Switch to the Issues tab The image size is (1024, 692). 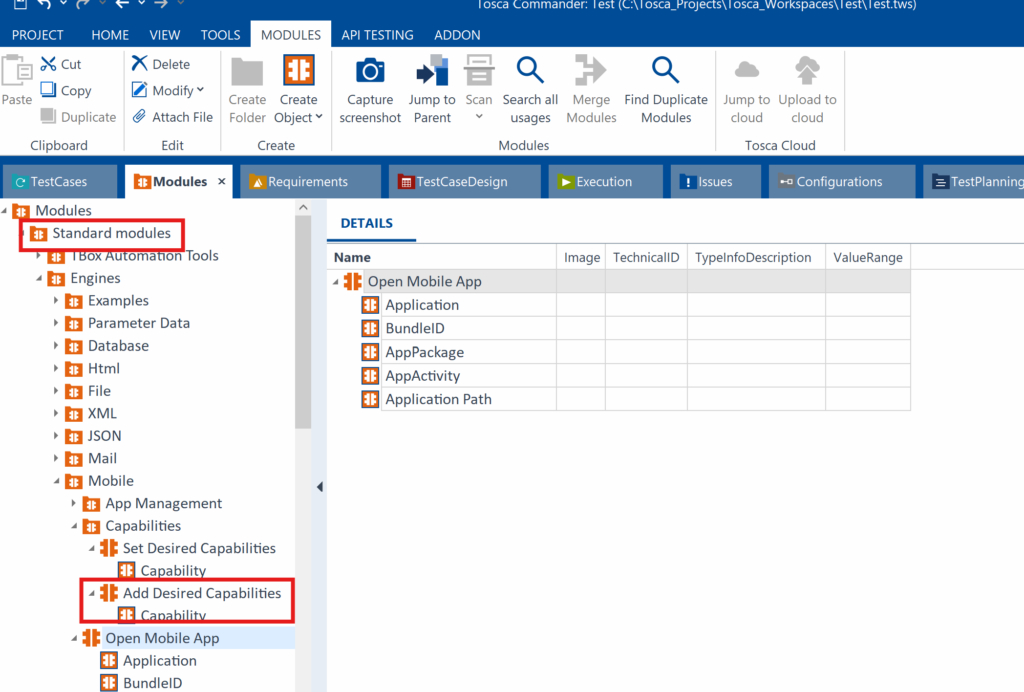tap(716, 181)
